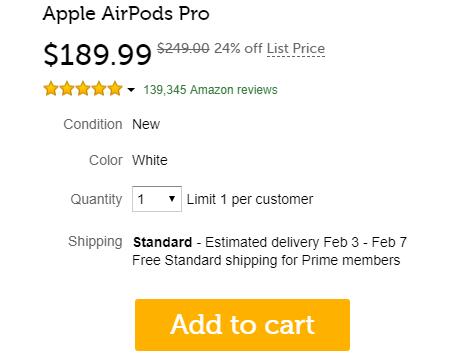This screenshot has width=454, height=362.
Task: Click the crossed-out $249.00 price
Action: [x=183, y=48]
